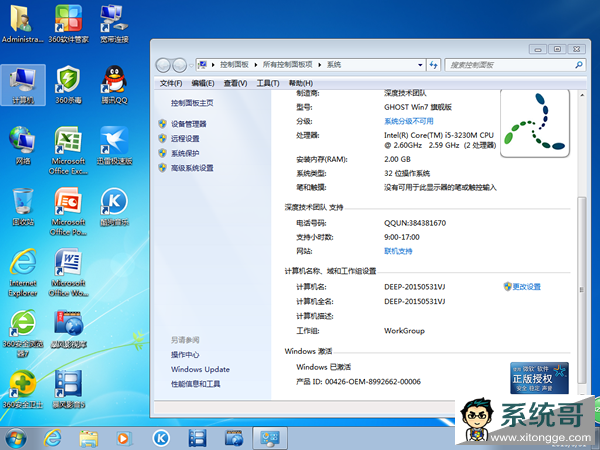
Task: Click the vertical scrollbar thumb
Action: 582,290
